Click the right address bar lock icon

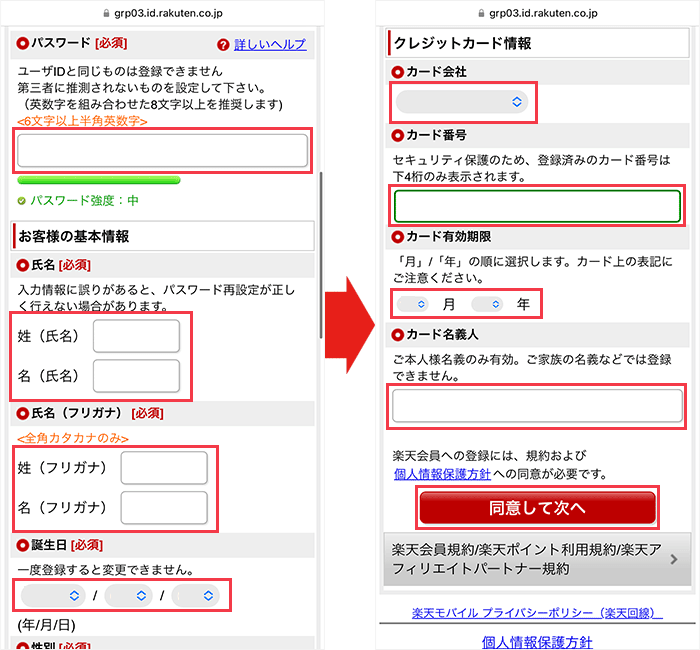(x=481, y=13)
